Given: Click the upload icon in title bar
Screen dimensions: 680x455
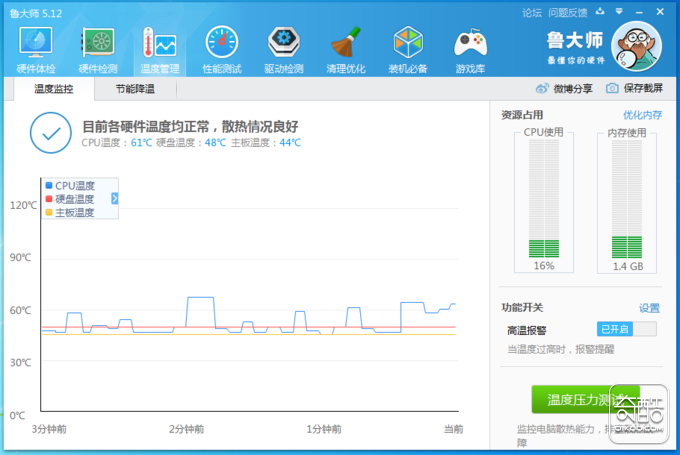Looking at the screenshot, I should tap(600, 12).
